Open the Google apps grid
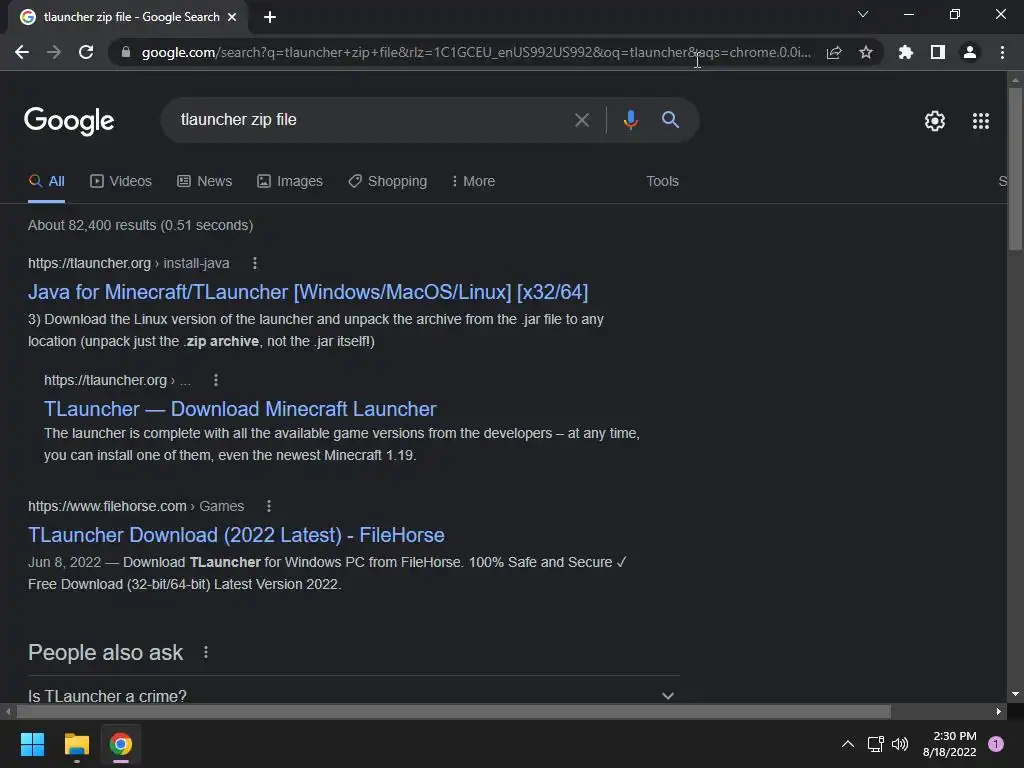 coord(981,121)
